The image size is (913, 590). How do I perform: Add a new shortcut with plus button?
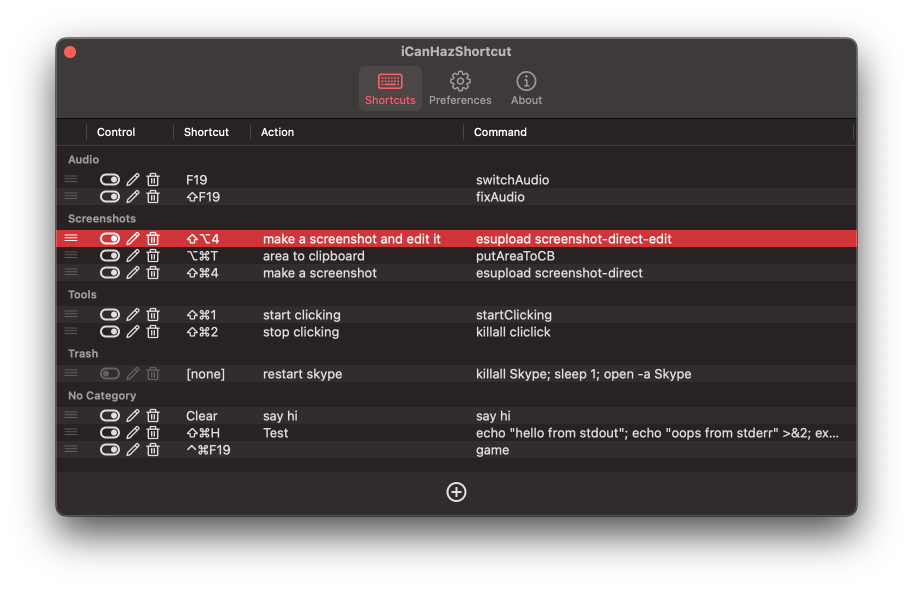click(456, 492)
